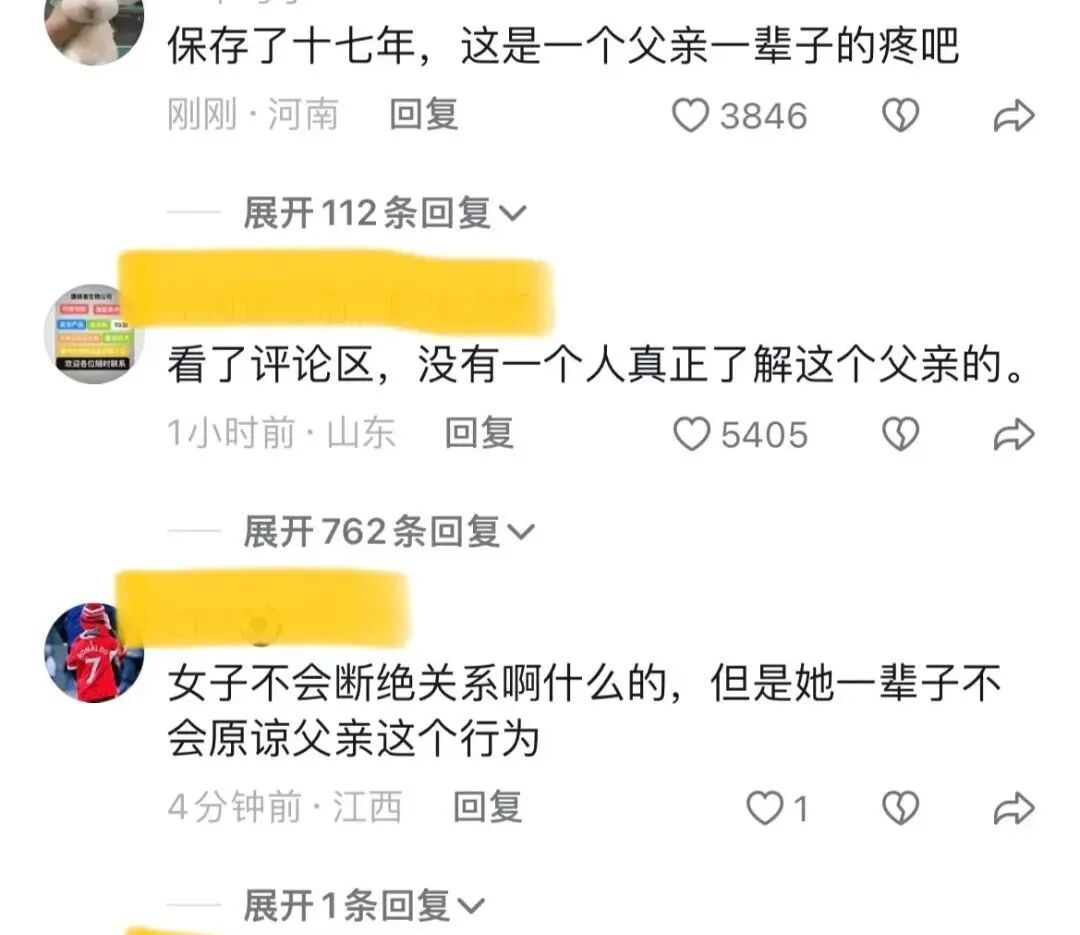The height and width of the screenshot is (935, 1080).
Task: Reply to the Jiangxi comment using 回复
Action: (488, 807)
